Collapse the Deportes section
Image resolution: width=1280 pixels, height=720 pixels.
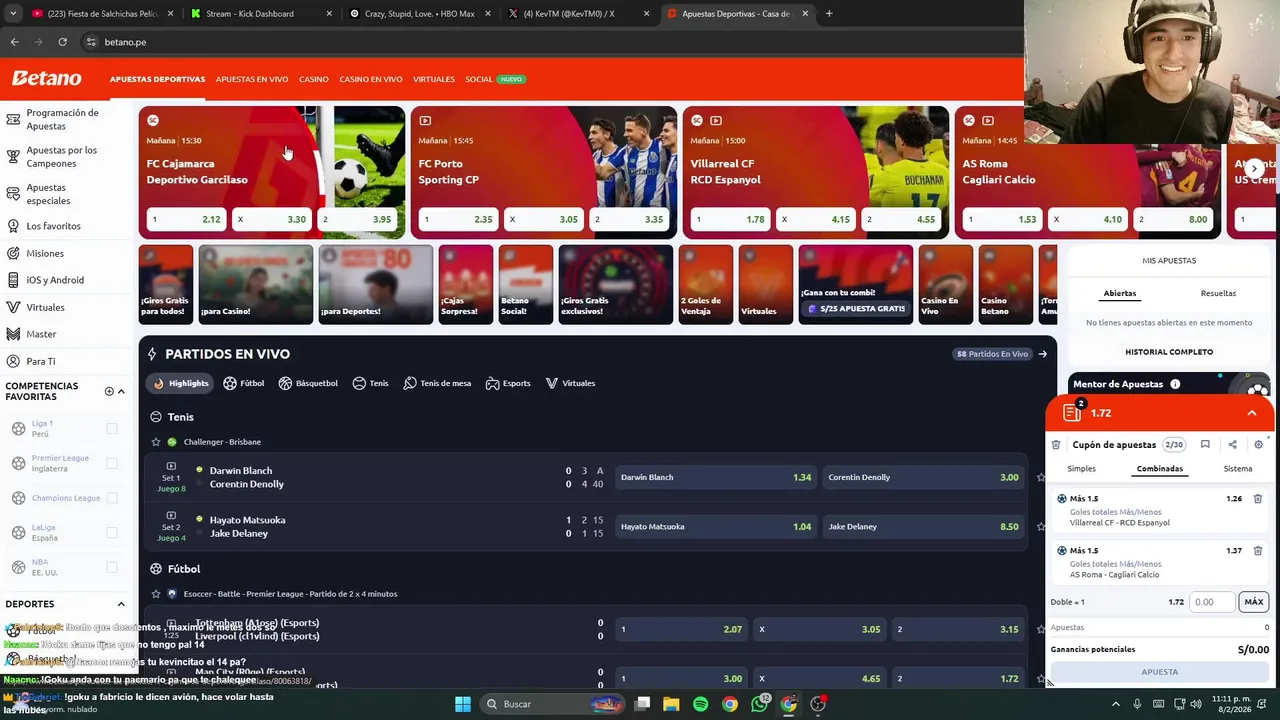click(x=121, y=604)
